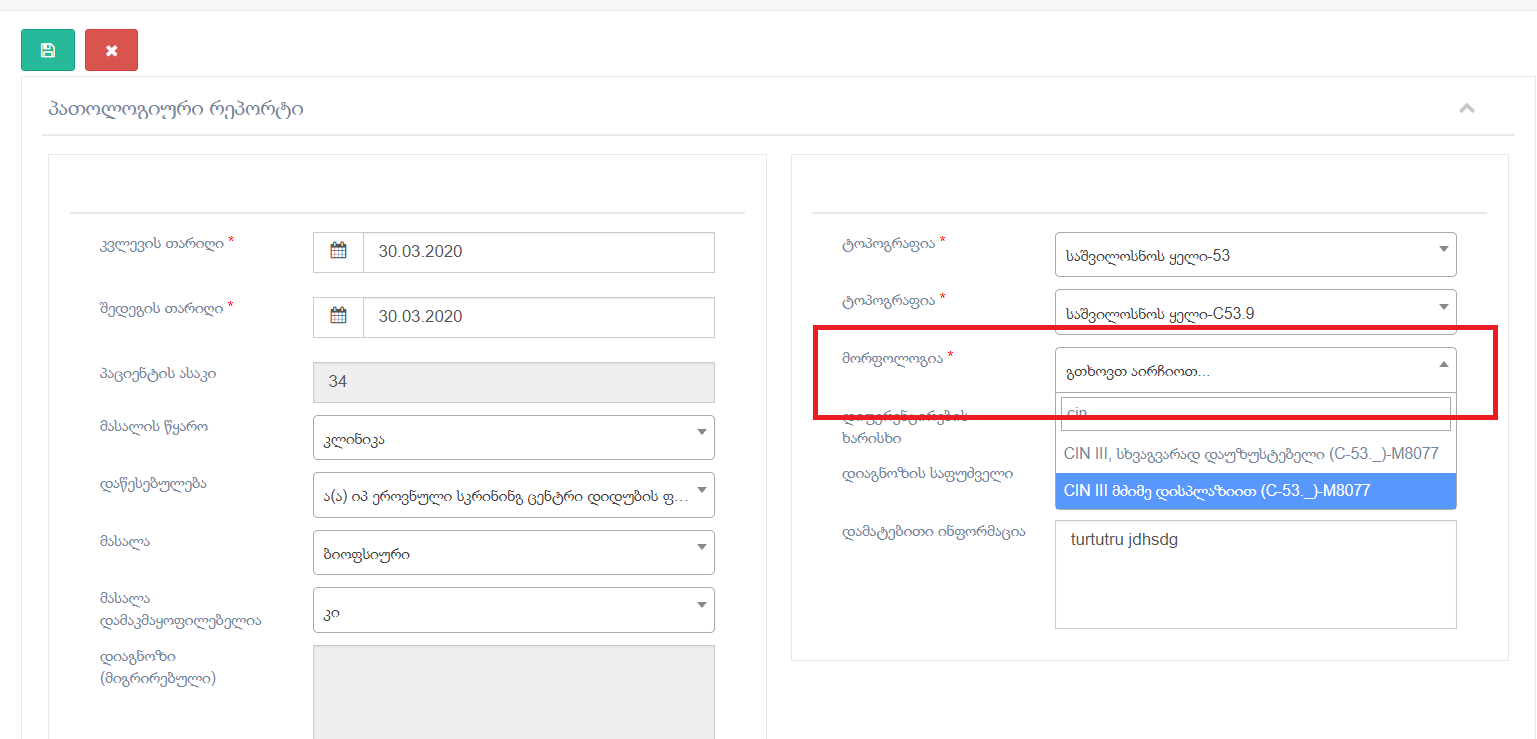This screenshot has width=1537, height=739.
Task: Click the green save icon button
Action: coord(48,50)
